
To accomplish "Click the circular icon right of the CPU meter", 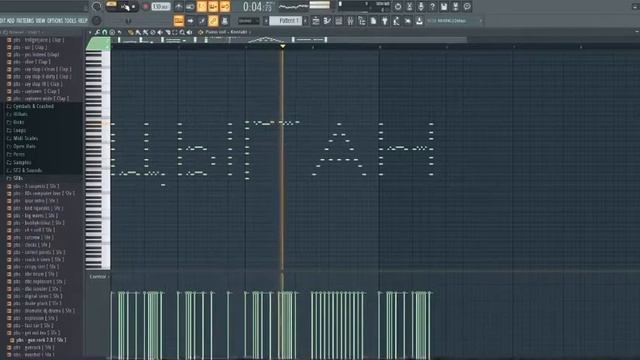I will click(x=398, y=7).
